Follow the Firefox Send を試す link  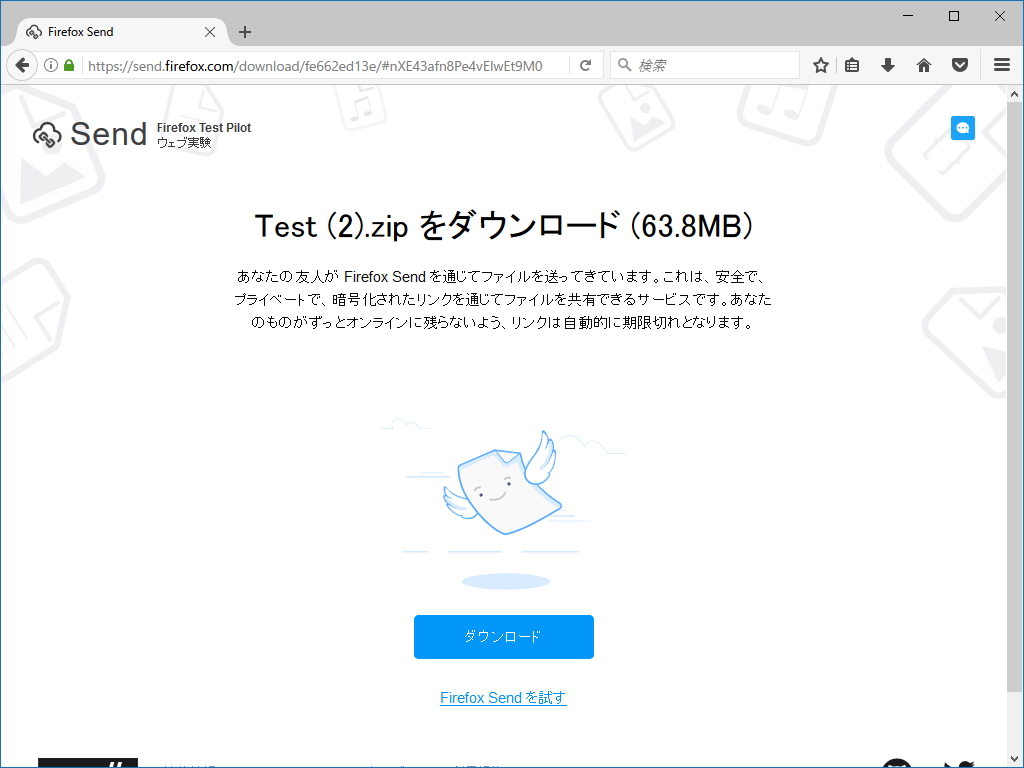pyautogui.click(x=503, y=697)
